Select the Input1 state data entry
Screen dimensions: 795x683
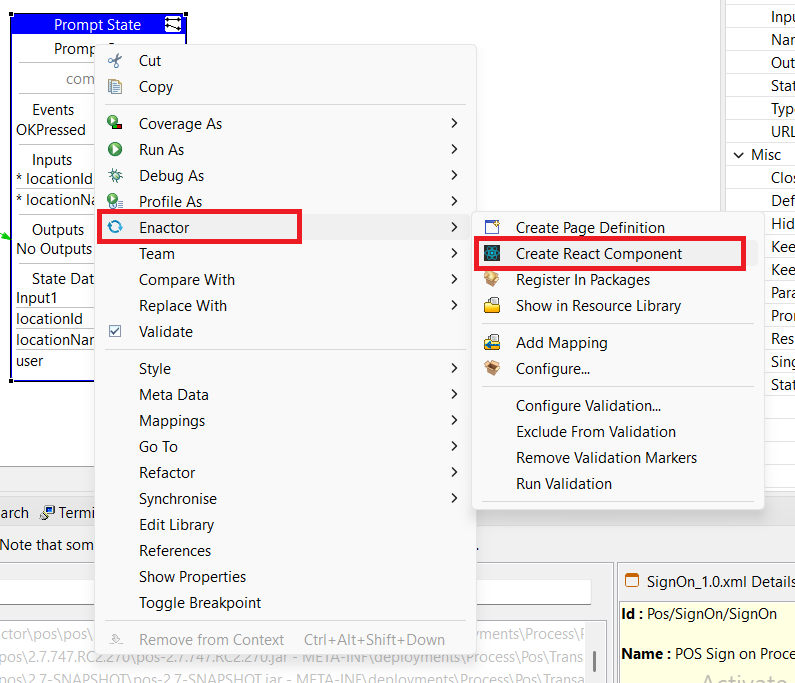(37, 298)
